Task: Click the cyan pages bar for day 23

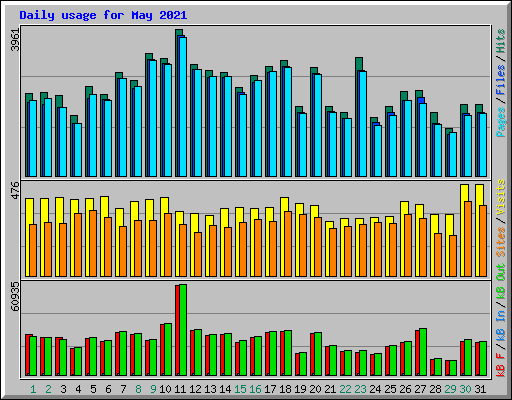Action: tap(363, 124)
